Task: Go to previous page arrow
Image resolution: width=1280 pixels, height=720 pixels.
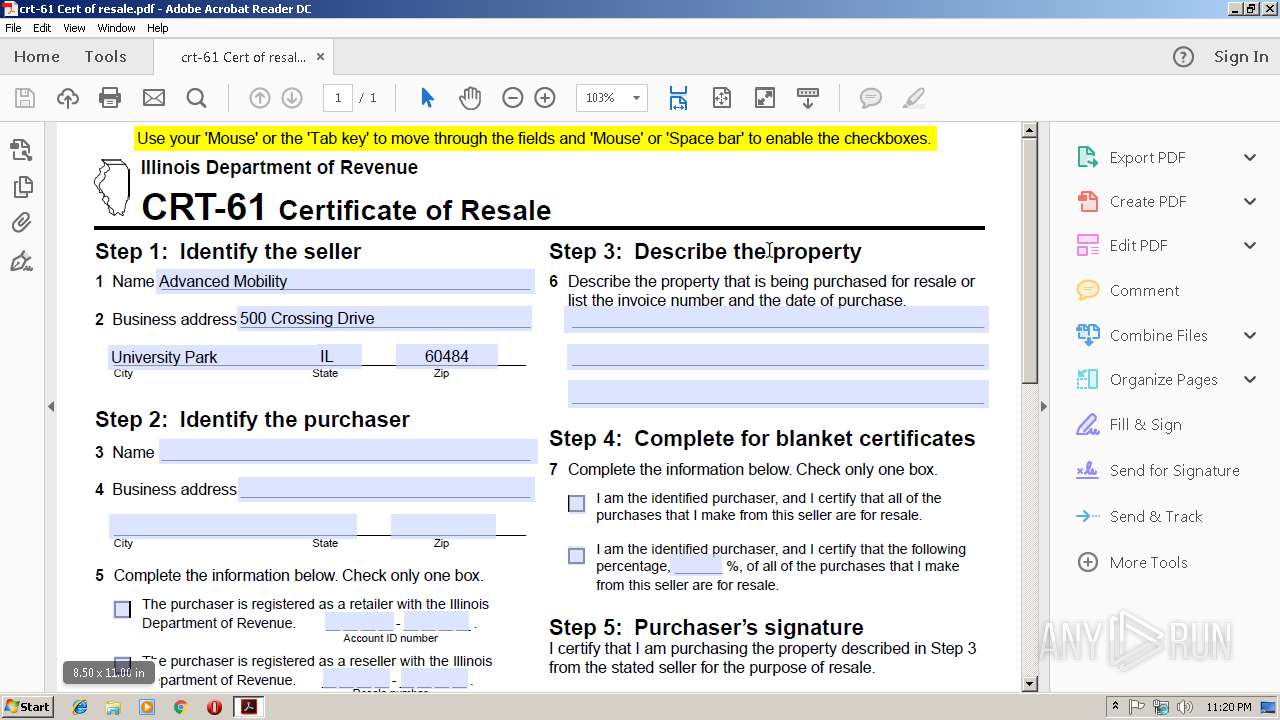Action: point(259,97)
